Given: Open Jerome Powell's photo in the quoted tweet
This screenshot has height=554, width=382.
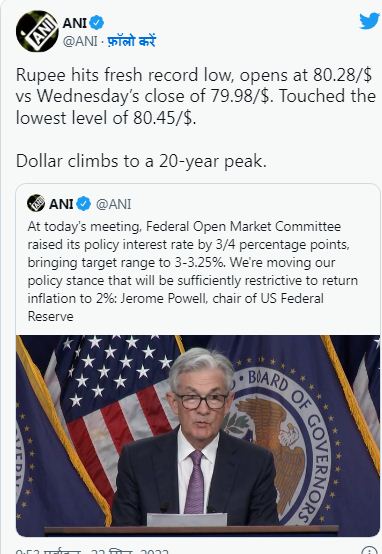Looking at the screenshot, I should pos(198,435).
